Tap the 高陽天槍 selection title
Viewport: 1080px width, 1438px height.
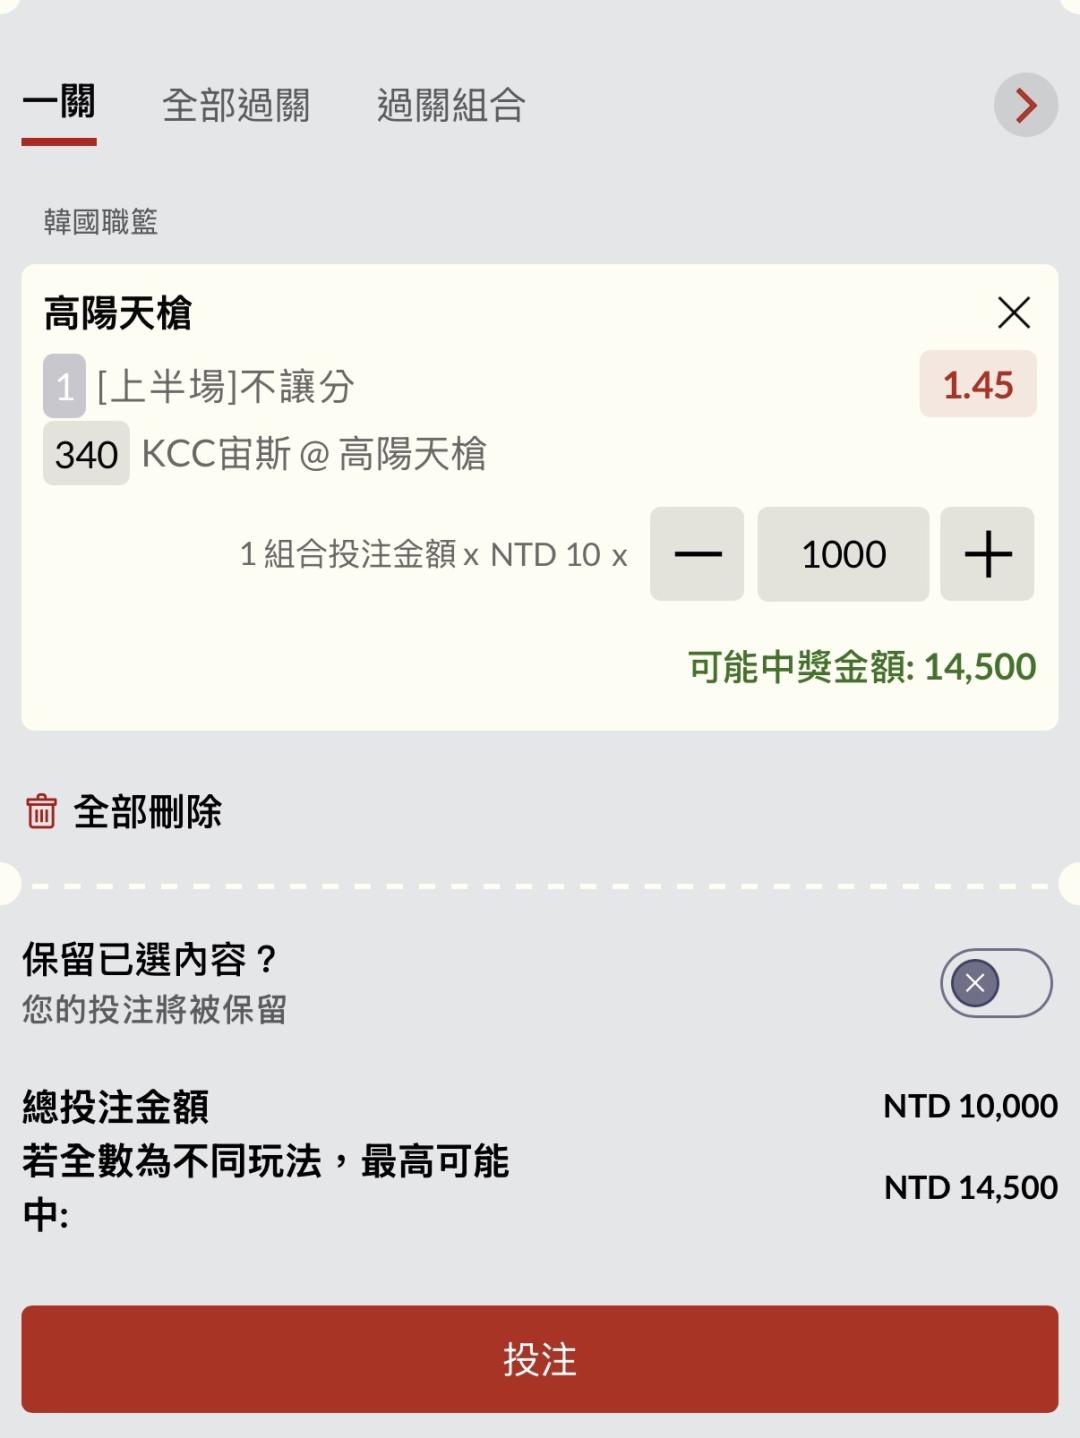coord(118,313)
